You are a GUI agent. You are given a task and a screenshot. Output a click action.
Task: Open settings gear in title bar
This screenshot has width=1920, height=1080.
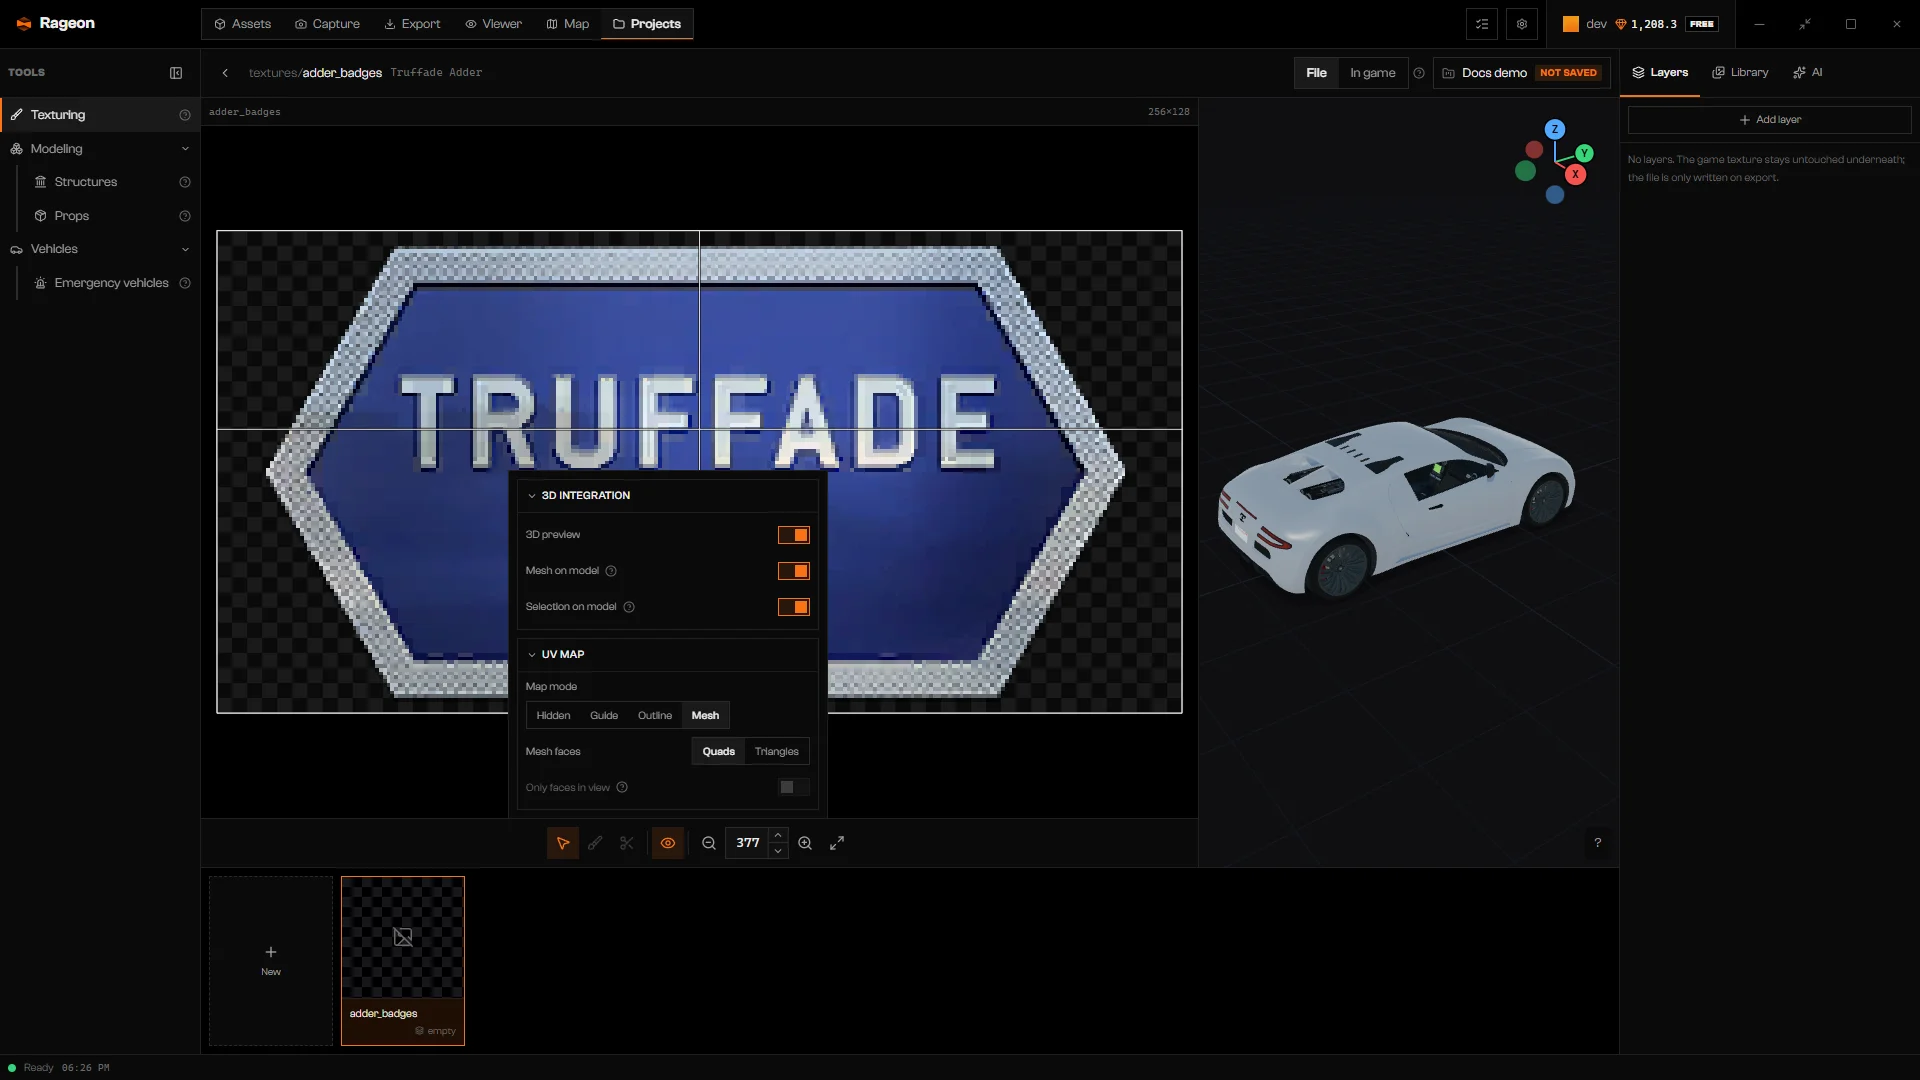coord(1522,24)
